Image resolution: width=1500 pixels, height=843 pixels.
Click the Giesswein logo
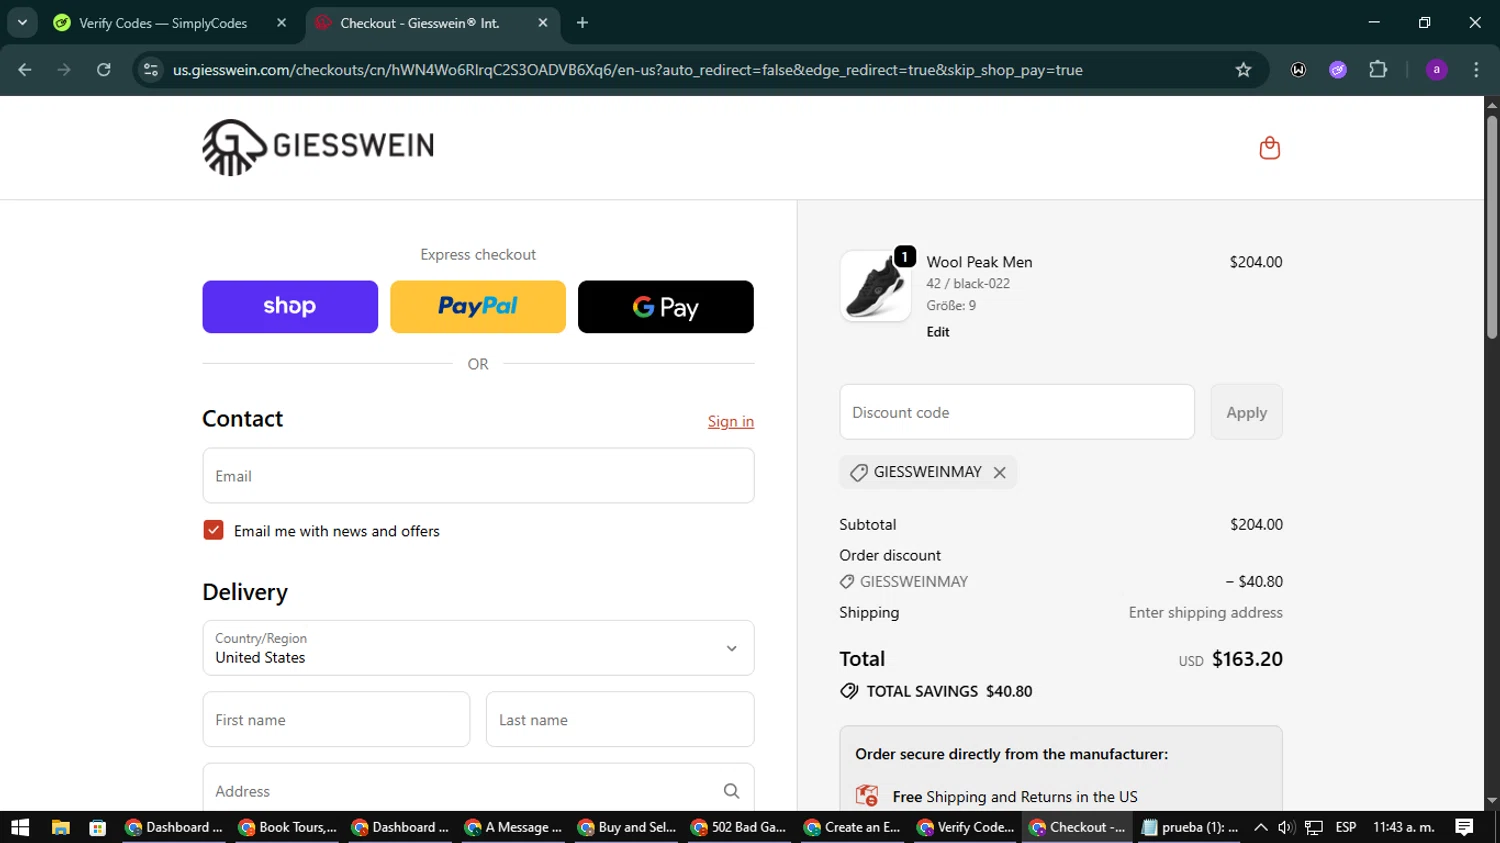tap(318, 147)
